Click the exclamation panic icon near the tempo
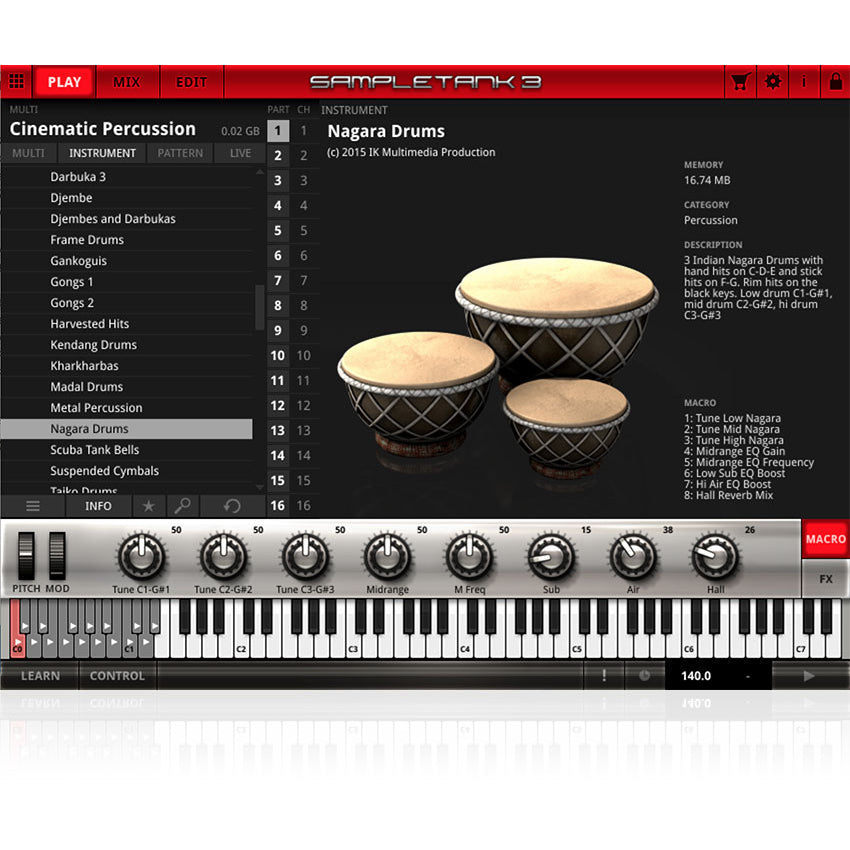The image size is (850, 850). 604,676
